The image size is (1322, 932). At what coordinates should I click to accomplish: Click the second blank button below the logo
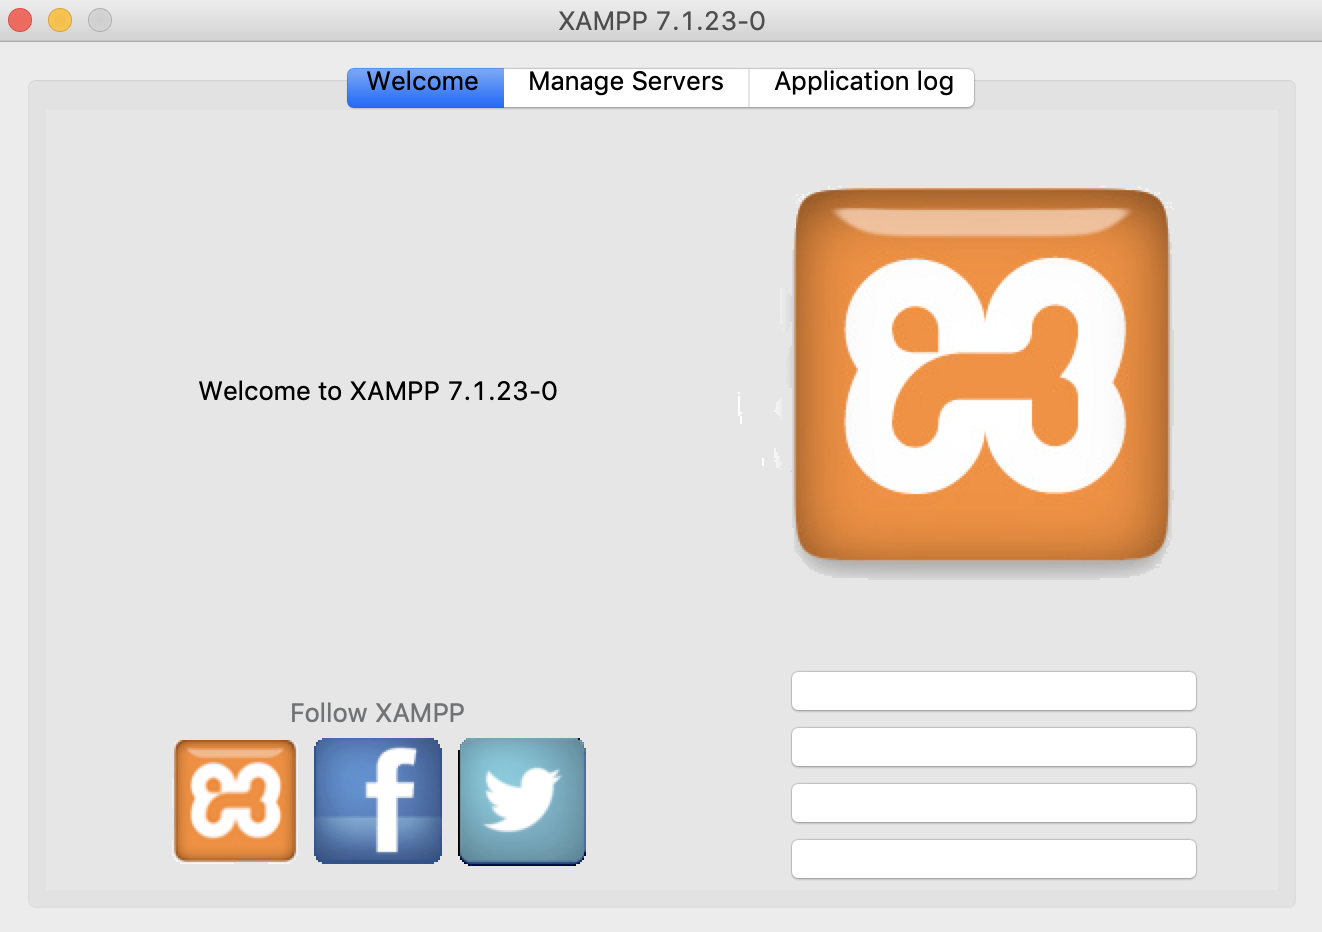tap(994, 747)
